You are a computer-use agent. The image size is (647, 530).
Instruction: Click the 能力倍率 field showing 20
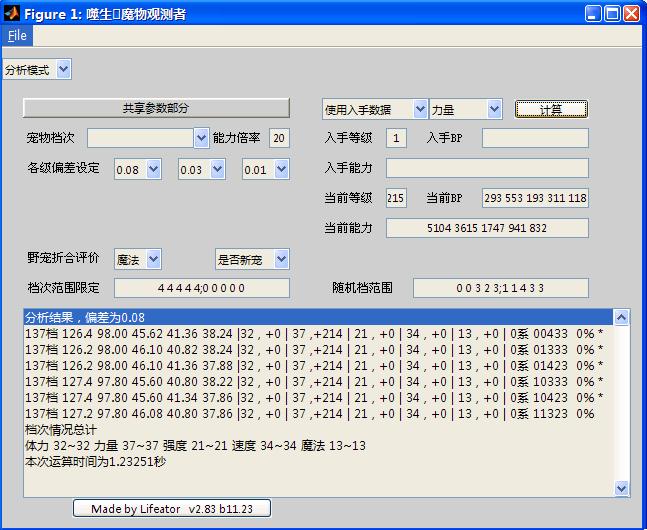279,138
